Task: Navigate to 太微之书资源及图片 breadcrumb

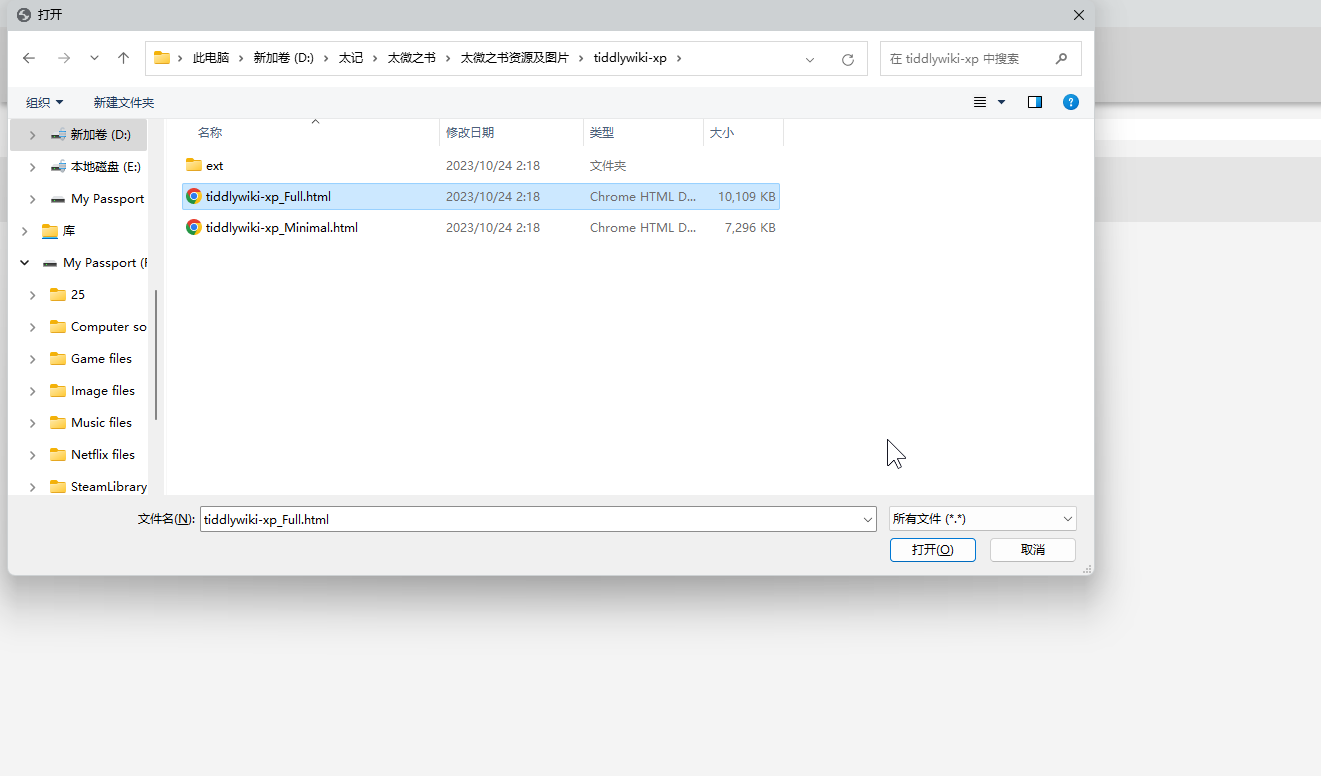Action: (515, 58)
